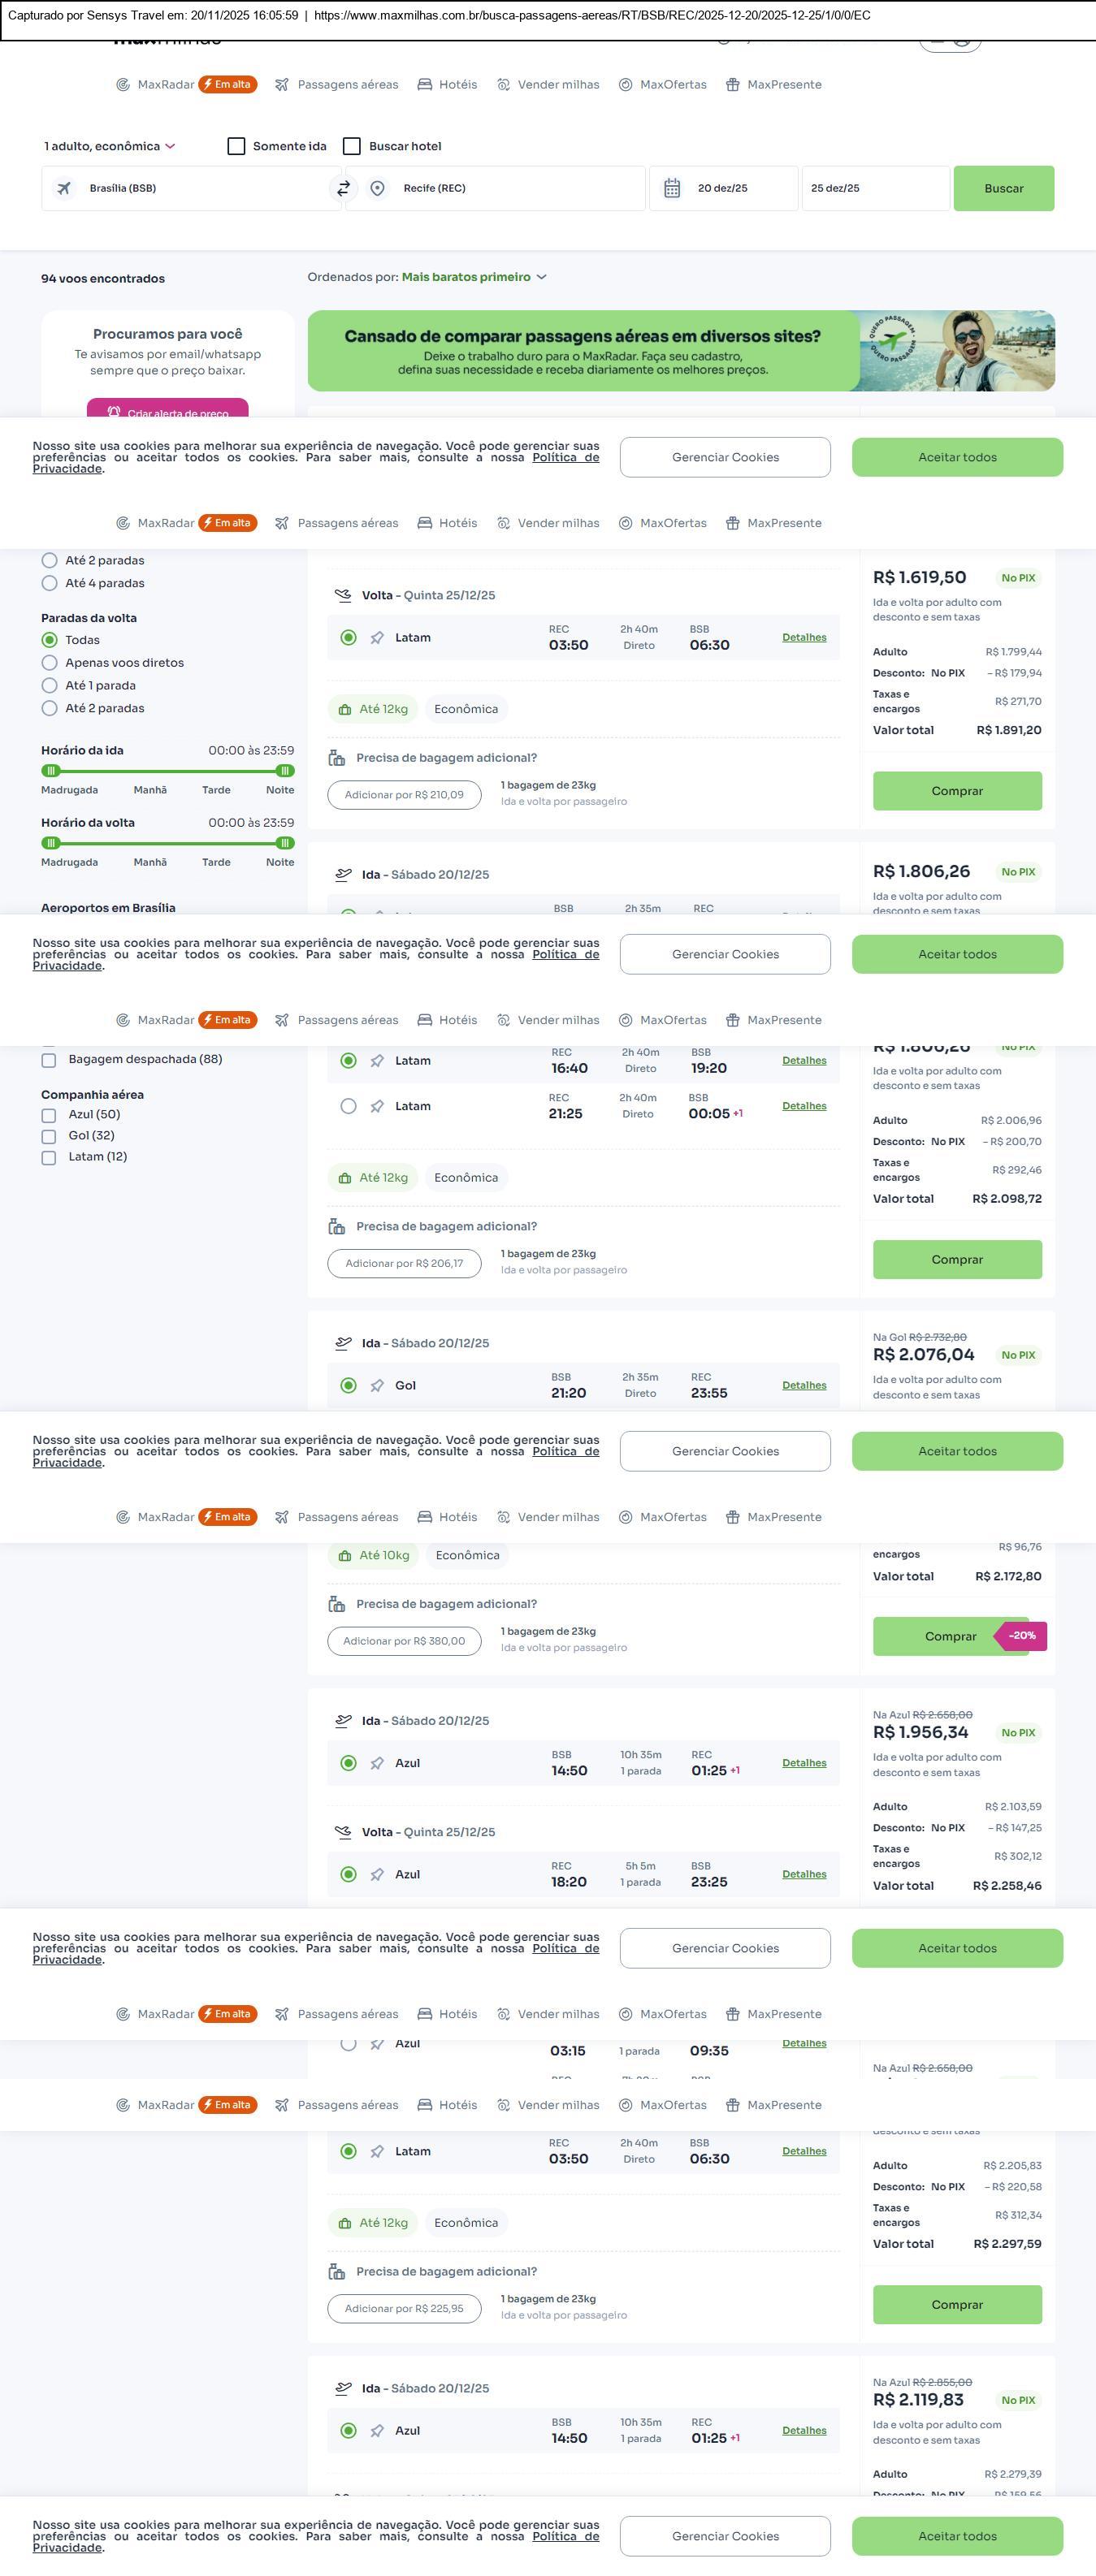Pin the Latam 16:40 return flight
Image resolution: width=1096 pixels, height=2576 pixels.
click(377, 1061)
